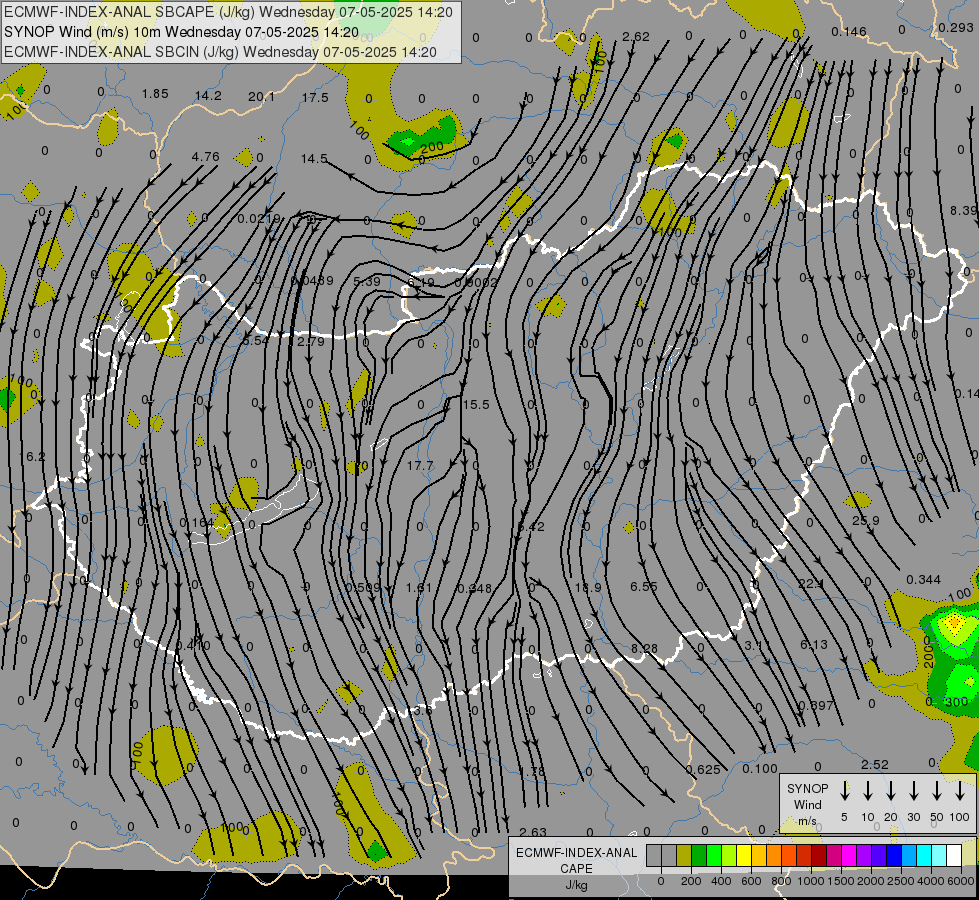Click the 10 m/s wind arrow in legend

(x=868, y=791)
